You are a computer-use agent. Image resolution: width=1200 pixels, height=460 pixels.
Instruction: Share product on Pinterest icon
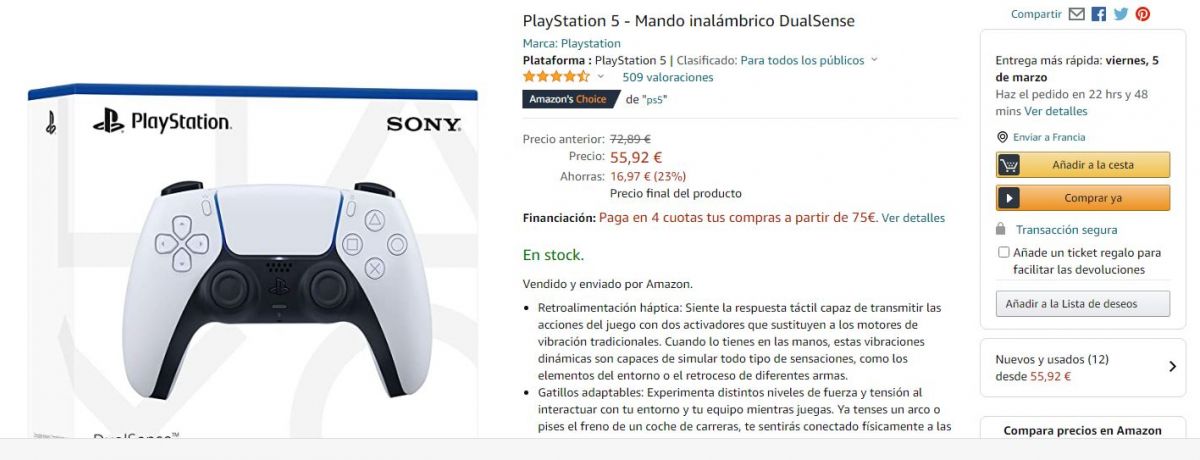(1142, 14)
